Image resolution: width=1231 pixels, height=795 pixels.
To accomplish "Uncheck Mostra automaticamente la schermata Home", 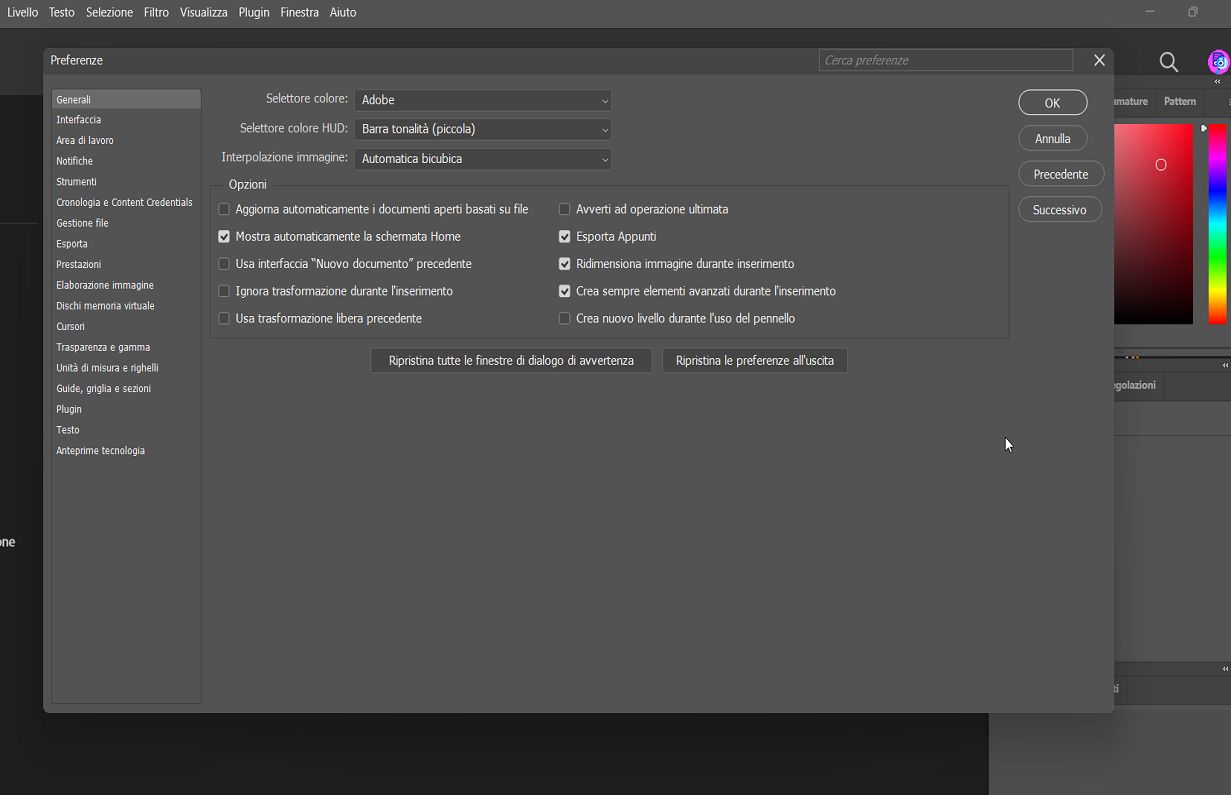I will [x=224, y=237].
